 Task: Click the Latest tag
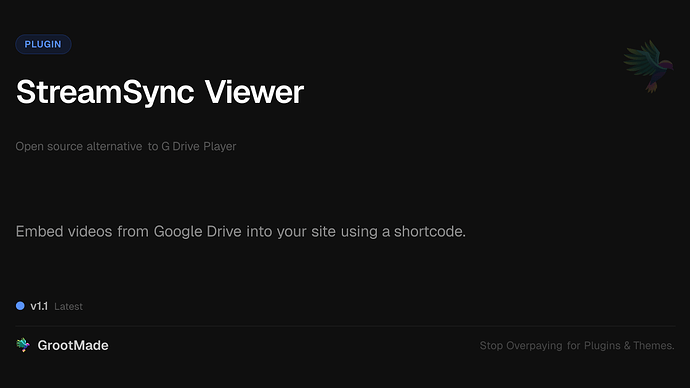[68, 307]
